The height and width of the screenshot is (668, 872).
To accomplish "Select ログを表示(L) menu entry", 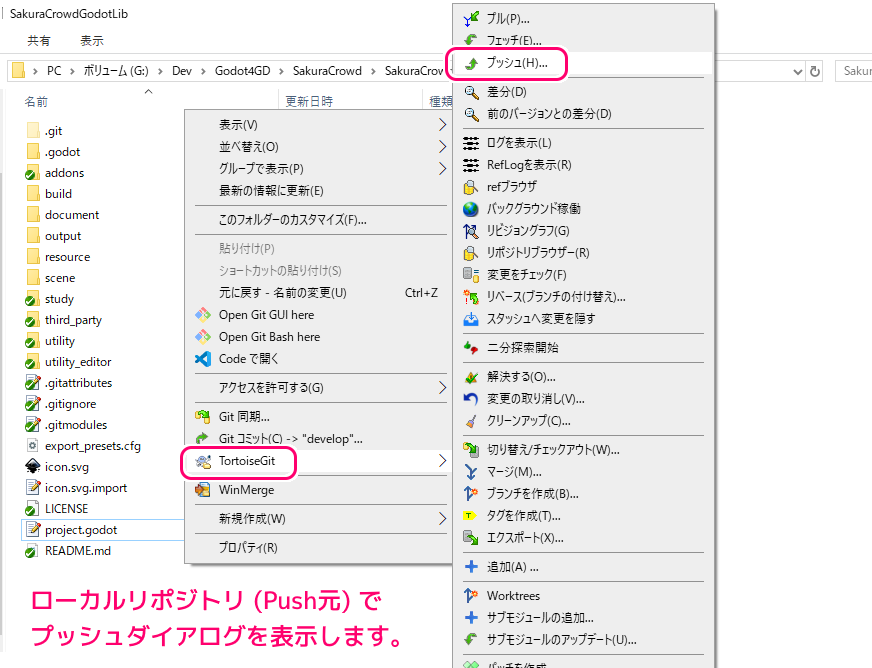I will click(x=518, y=143).
